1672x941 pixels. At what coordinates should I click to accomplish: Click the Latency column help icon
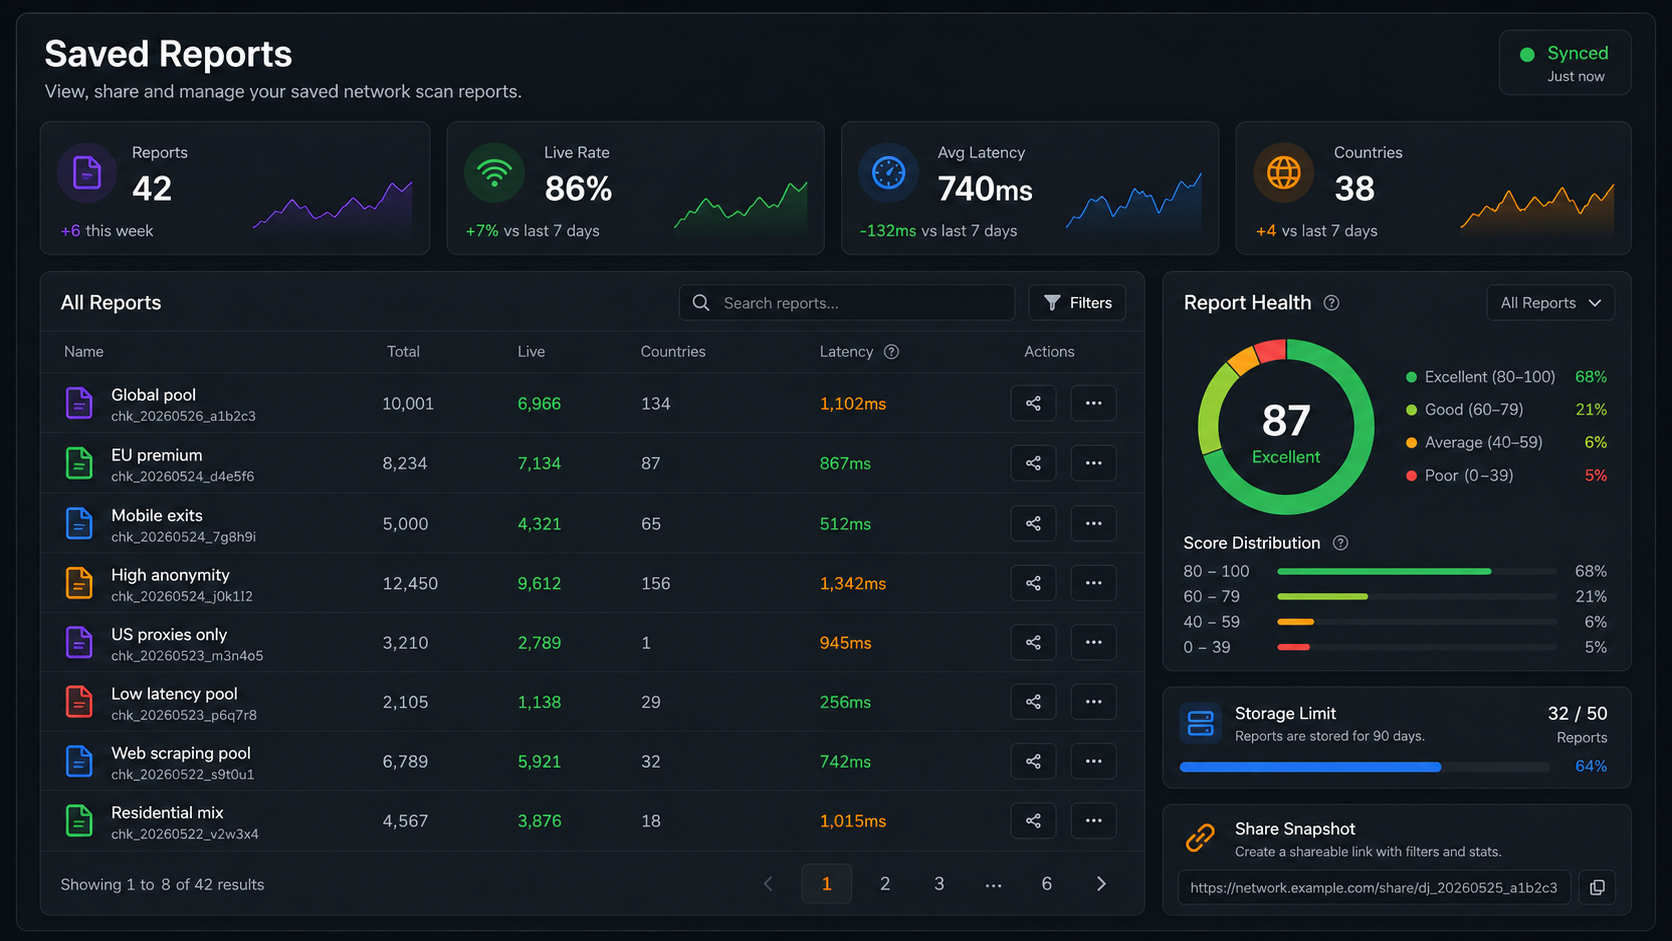(891, 352)
